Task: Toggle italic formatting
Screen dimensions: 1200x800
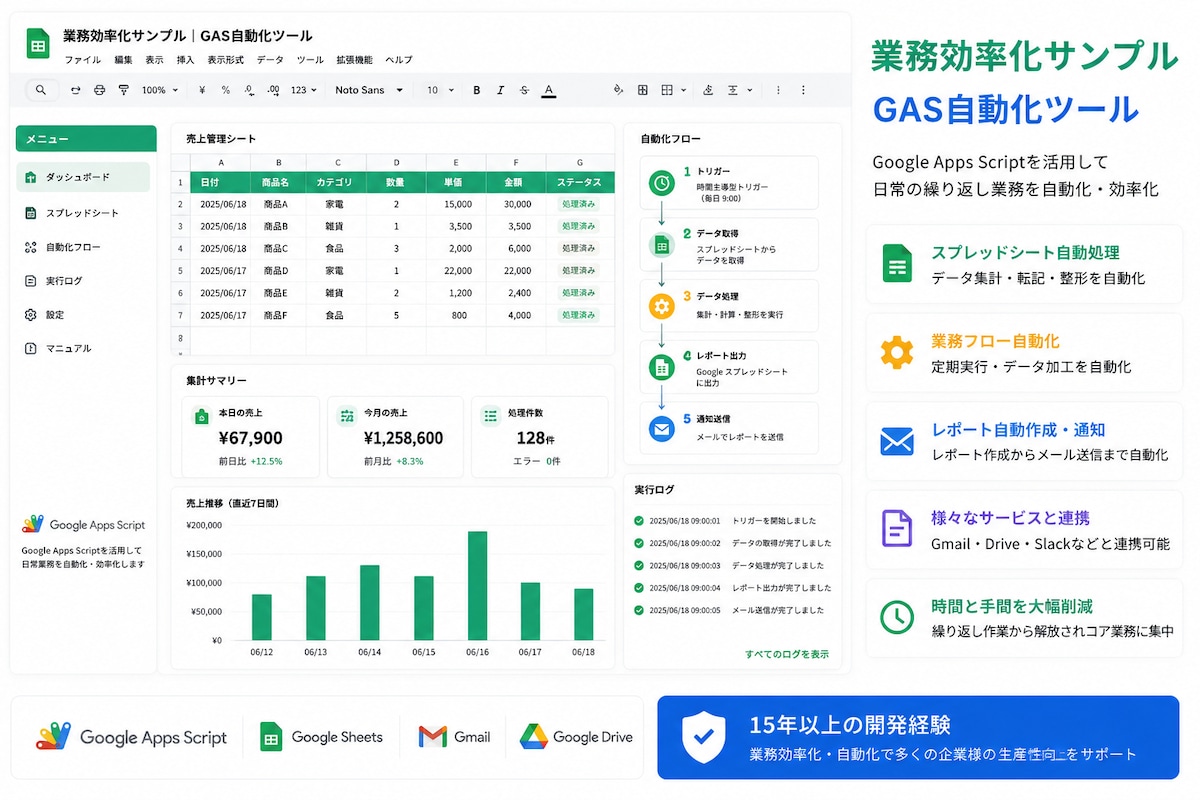Action: click(501, 90)
